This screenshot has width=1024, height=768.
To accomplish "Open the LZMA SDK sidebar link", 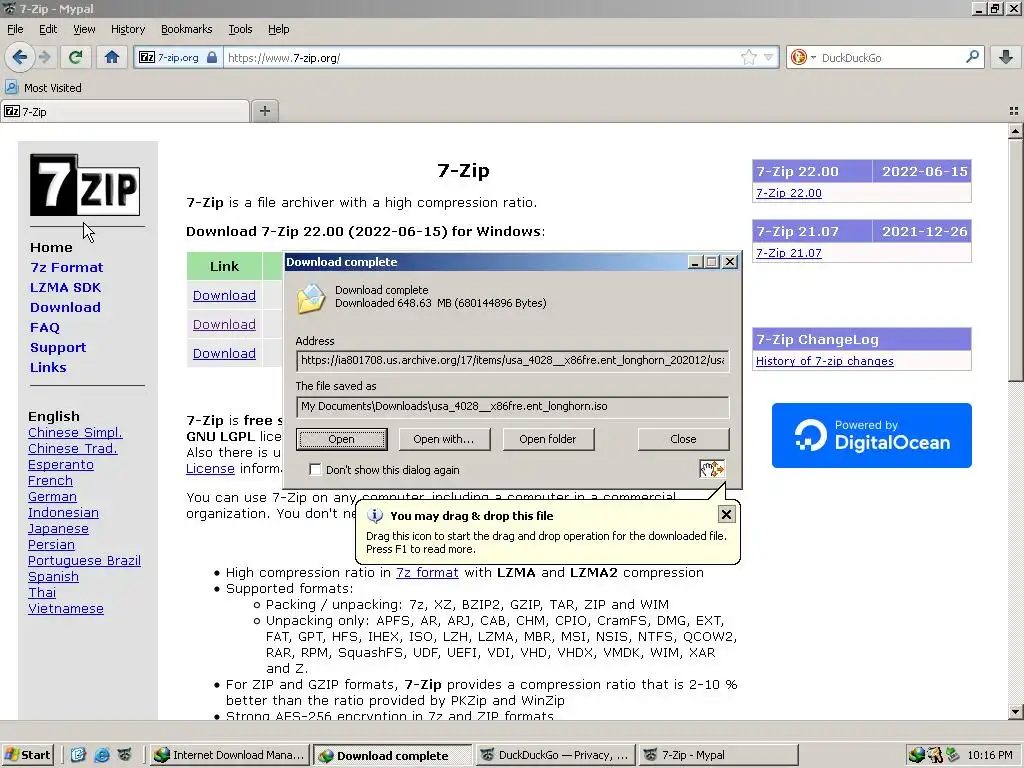I will (65, 287).
